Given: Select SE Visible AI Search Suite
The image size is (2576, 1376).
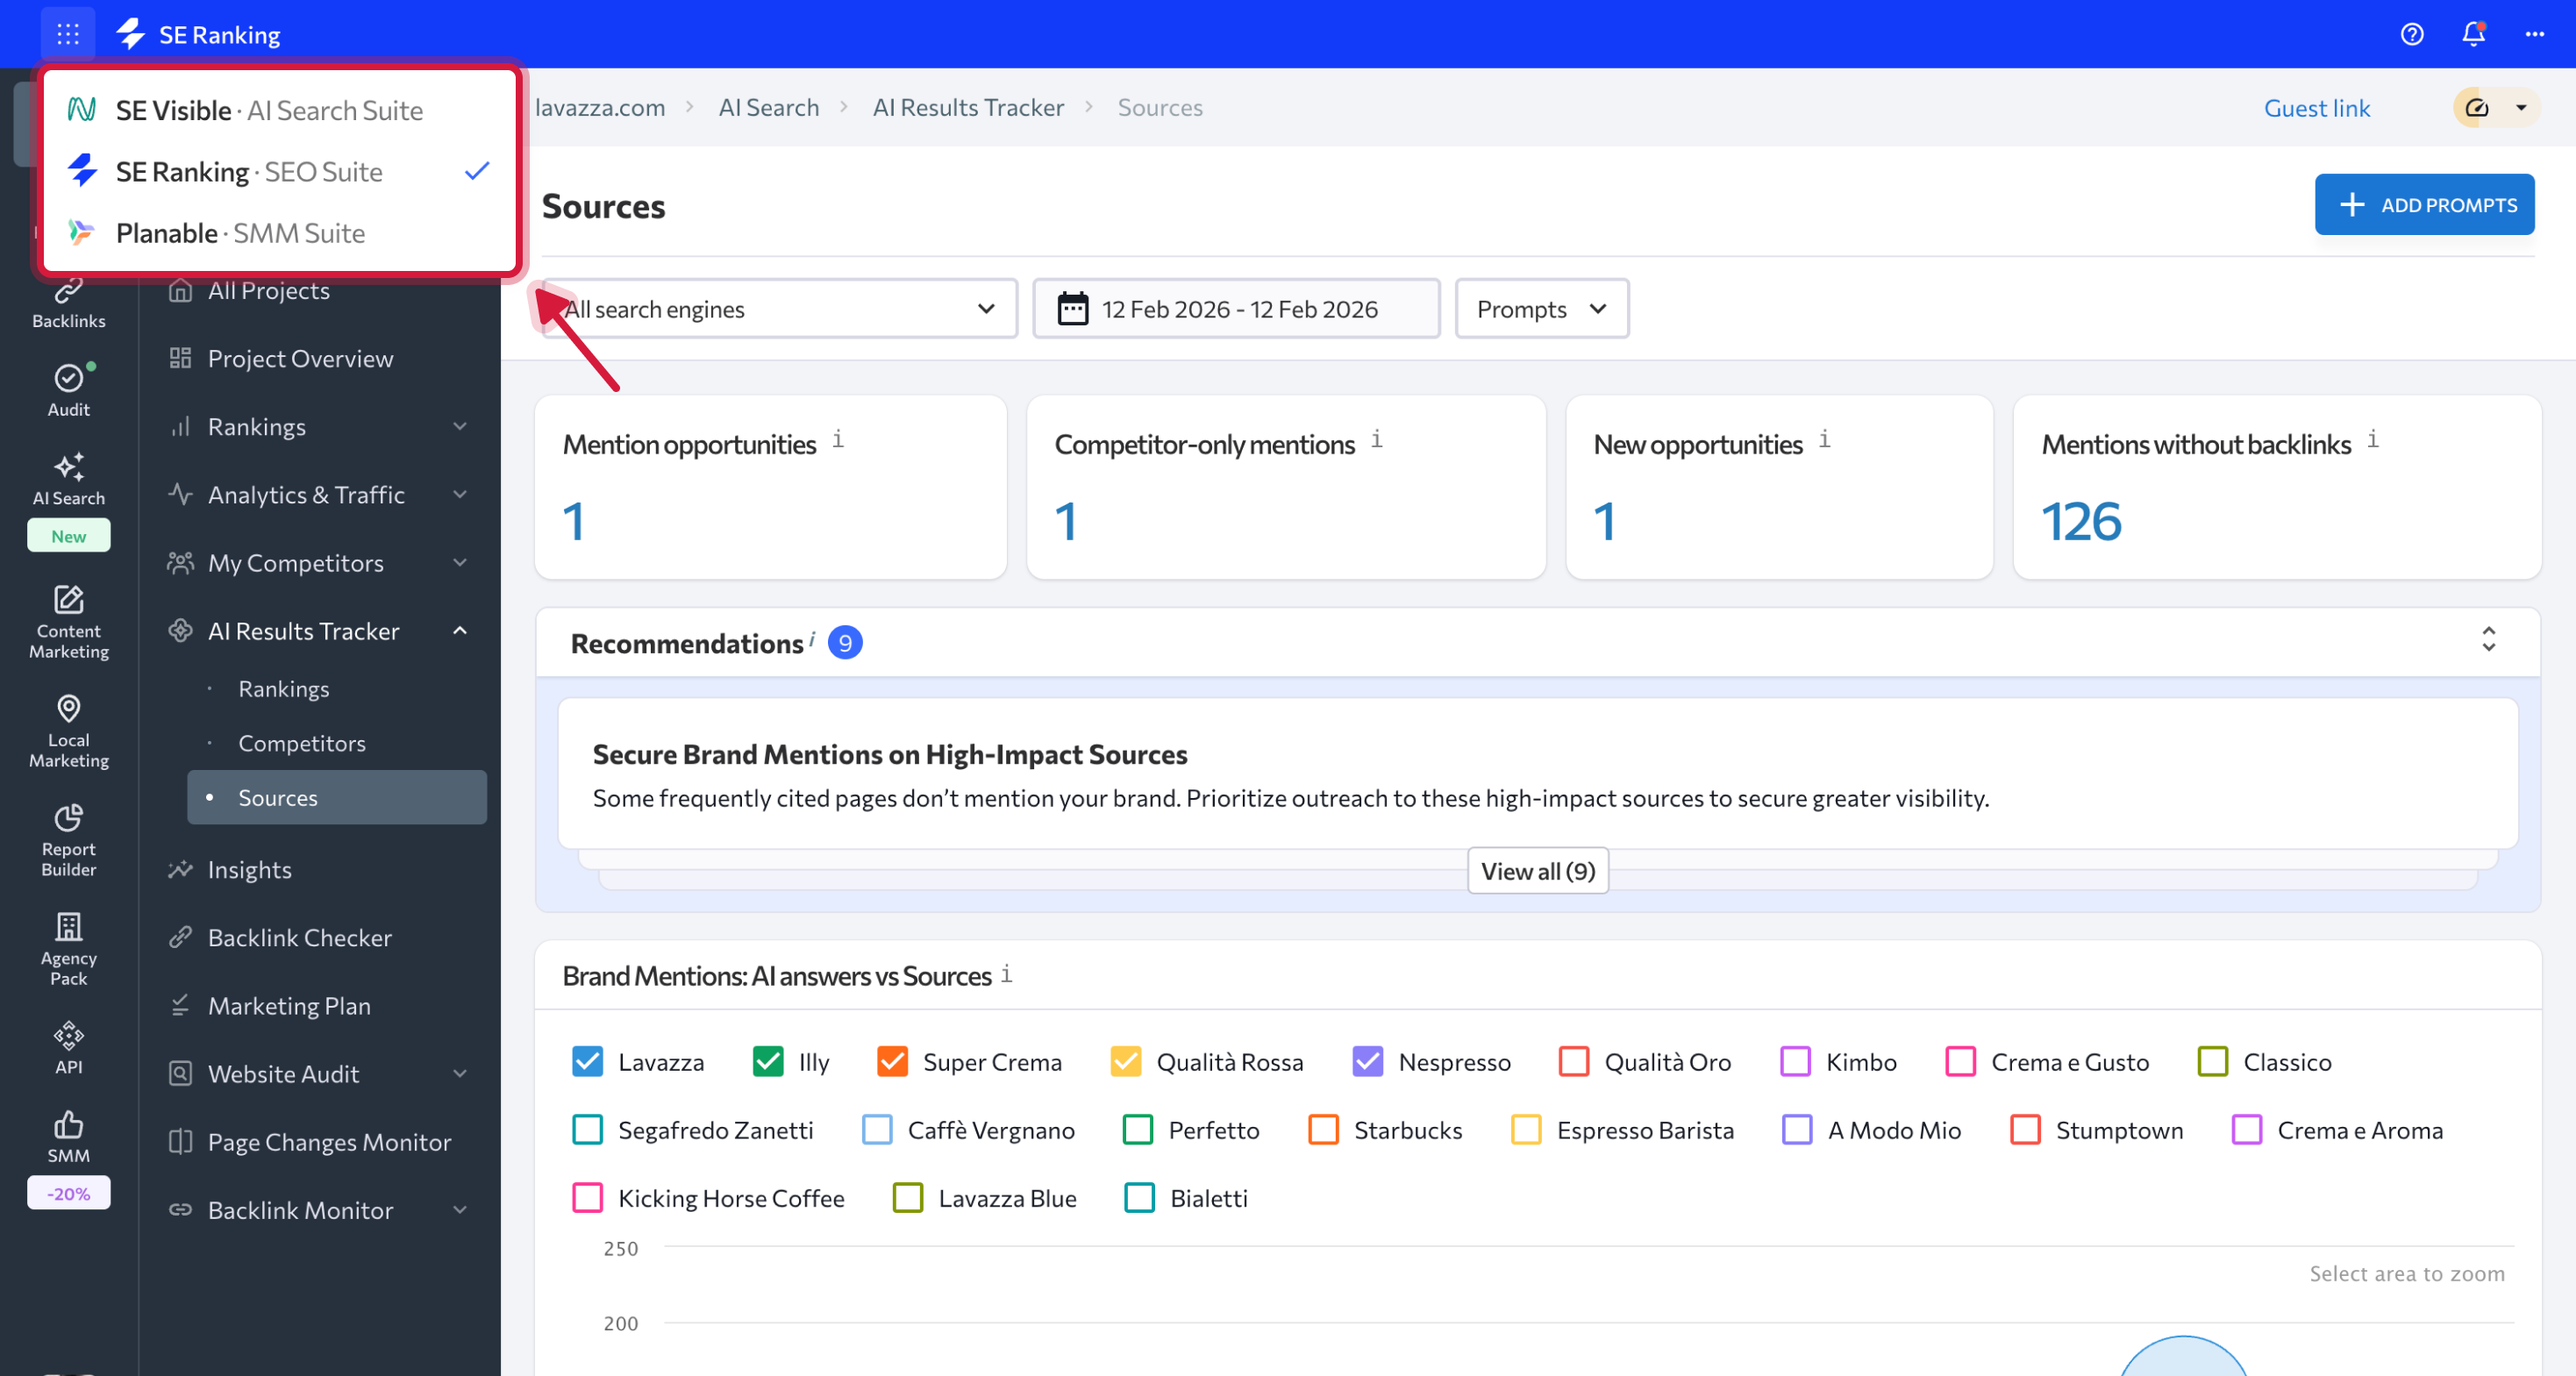Looking at the screenshot, I should click(x=270, y=110).
